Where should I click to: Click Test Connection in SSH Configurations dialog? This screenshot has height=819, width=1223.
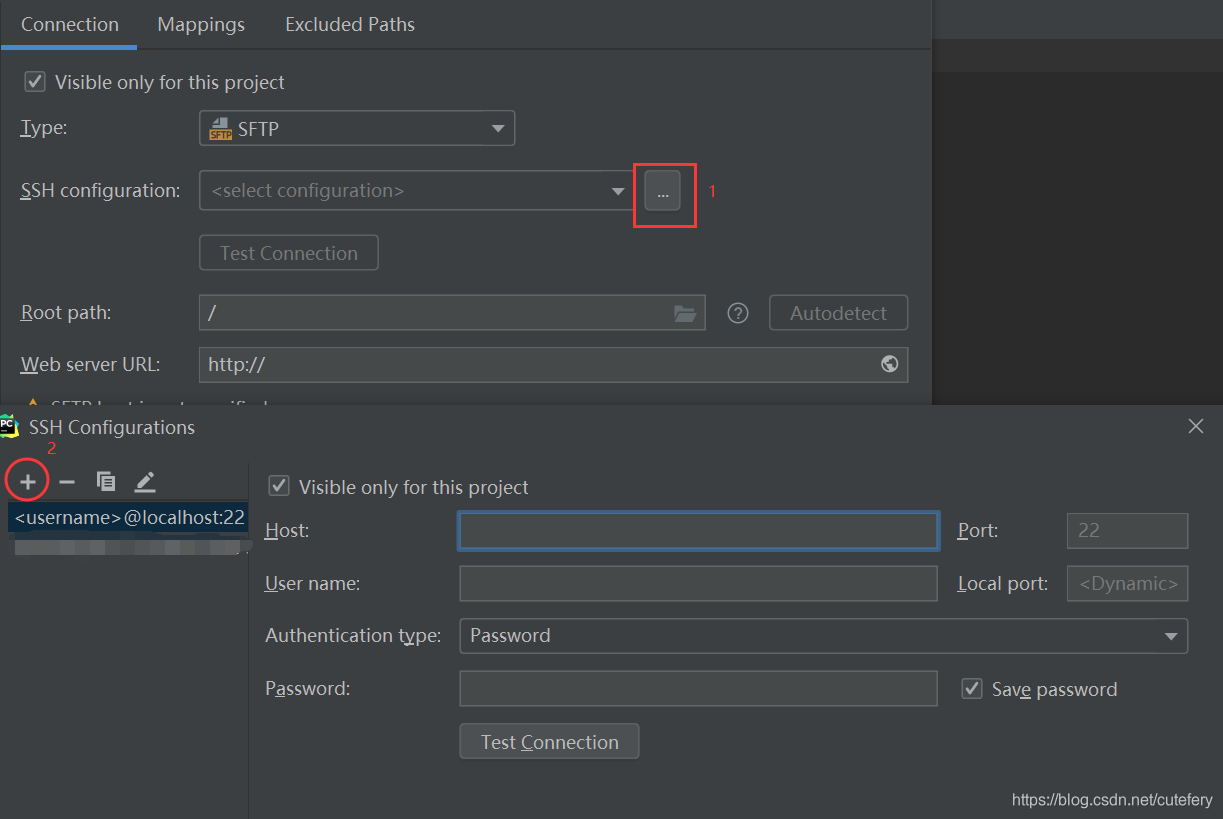click(549, 742)
